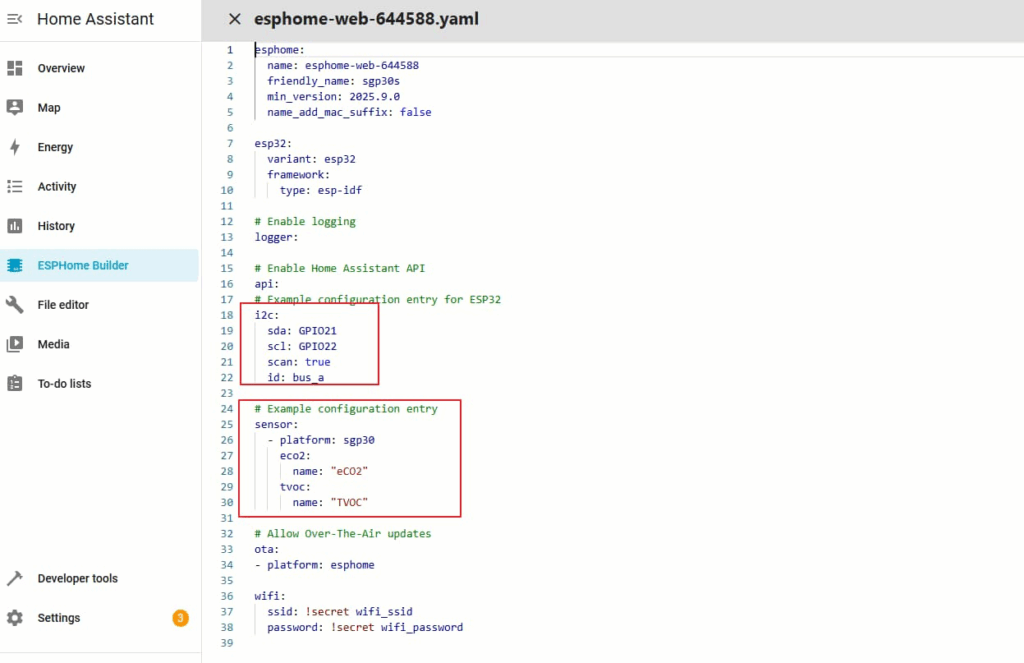
Task: Collapse the Home Assistant sidebar menu icon
Action: pyautogui.click(x=15, y=19)
